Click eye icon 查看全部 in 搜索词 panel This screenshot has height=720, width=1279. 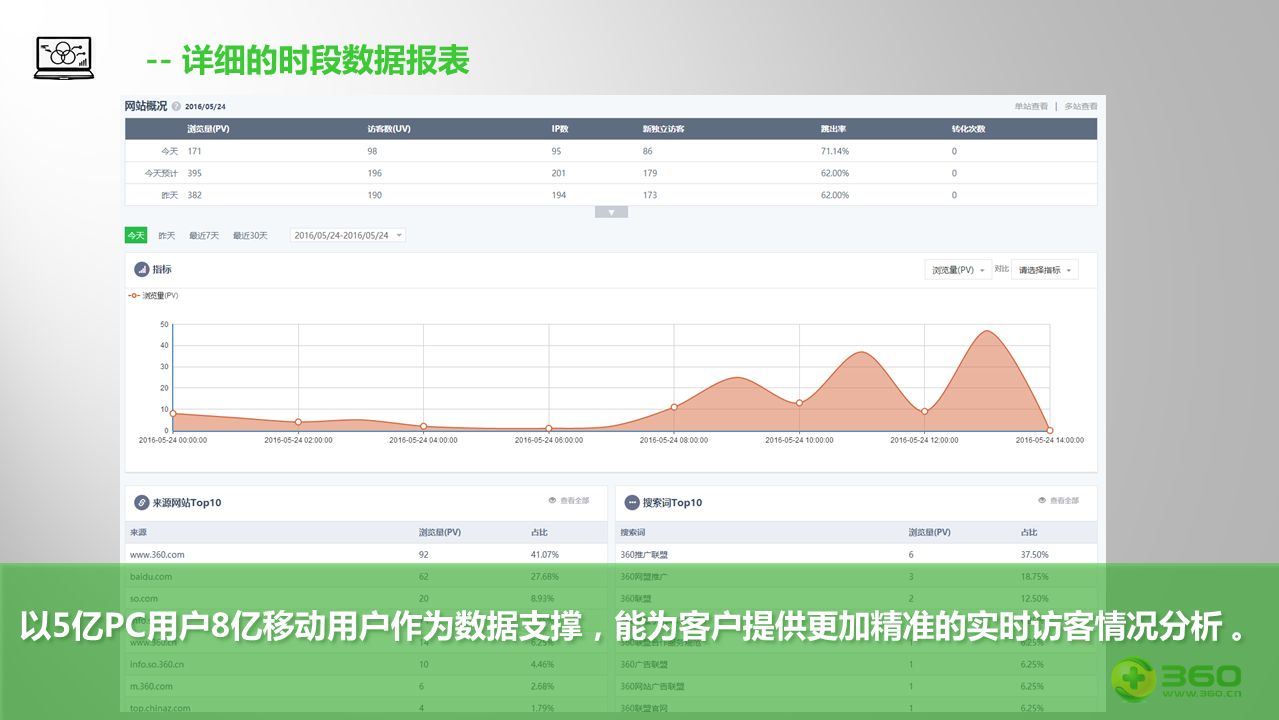[x=1042, y=500]
